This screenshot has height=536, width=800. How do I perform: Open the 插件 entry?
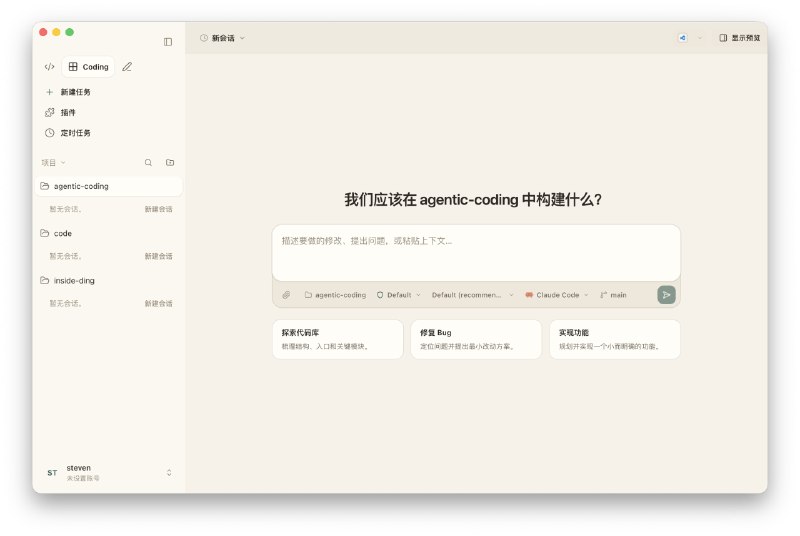click(x=68, y=113)
